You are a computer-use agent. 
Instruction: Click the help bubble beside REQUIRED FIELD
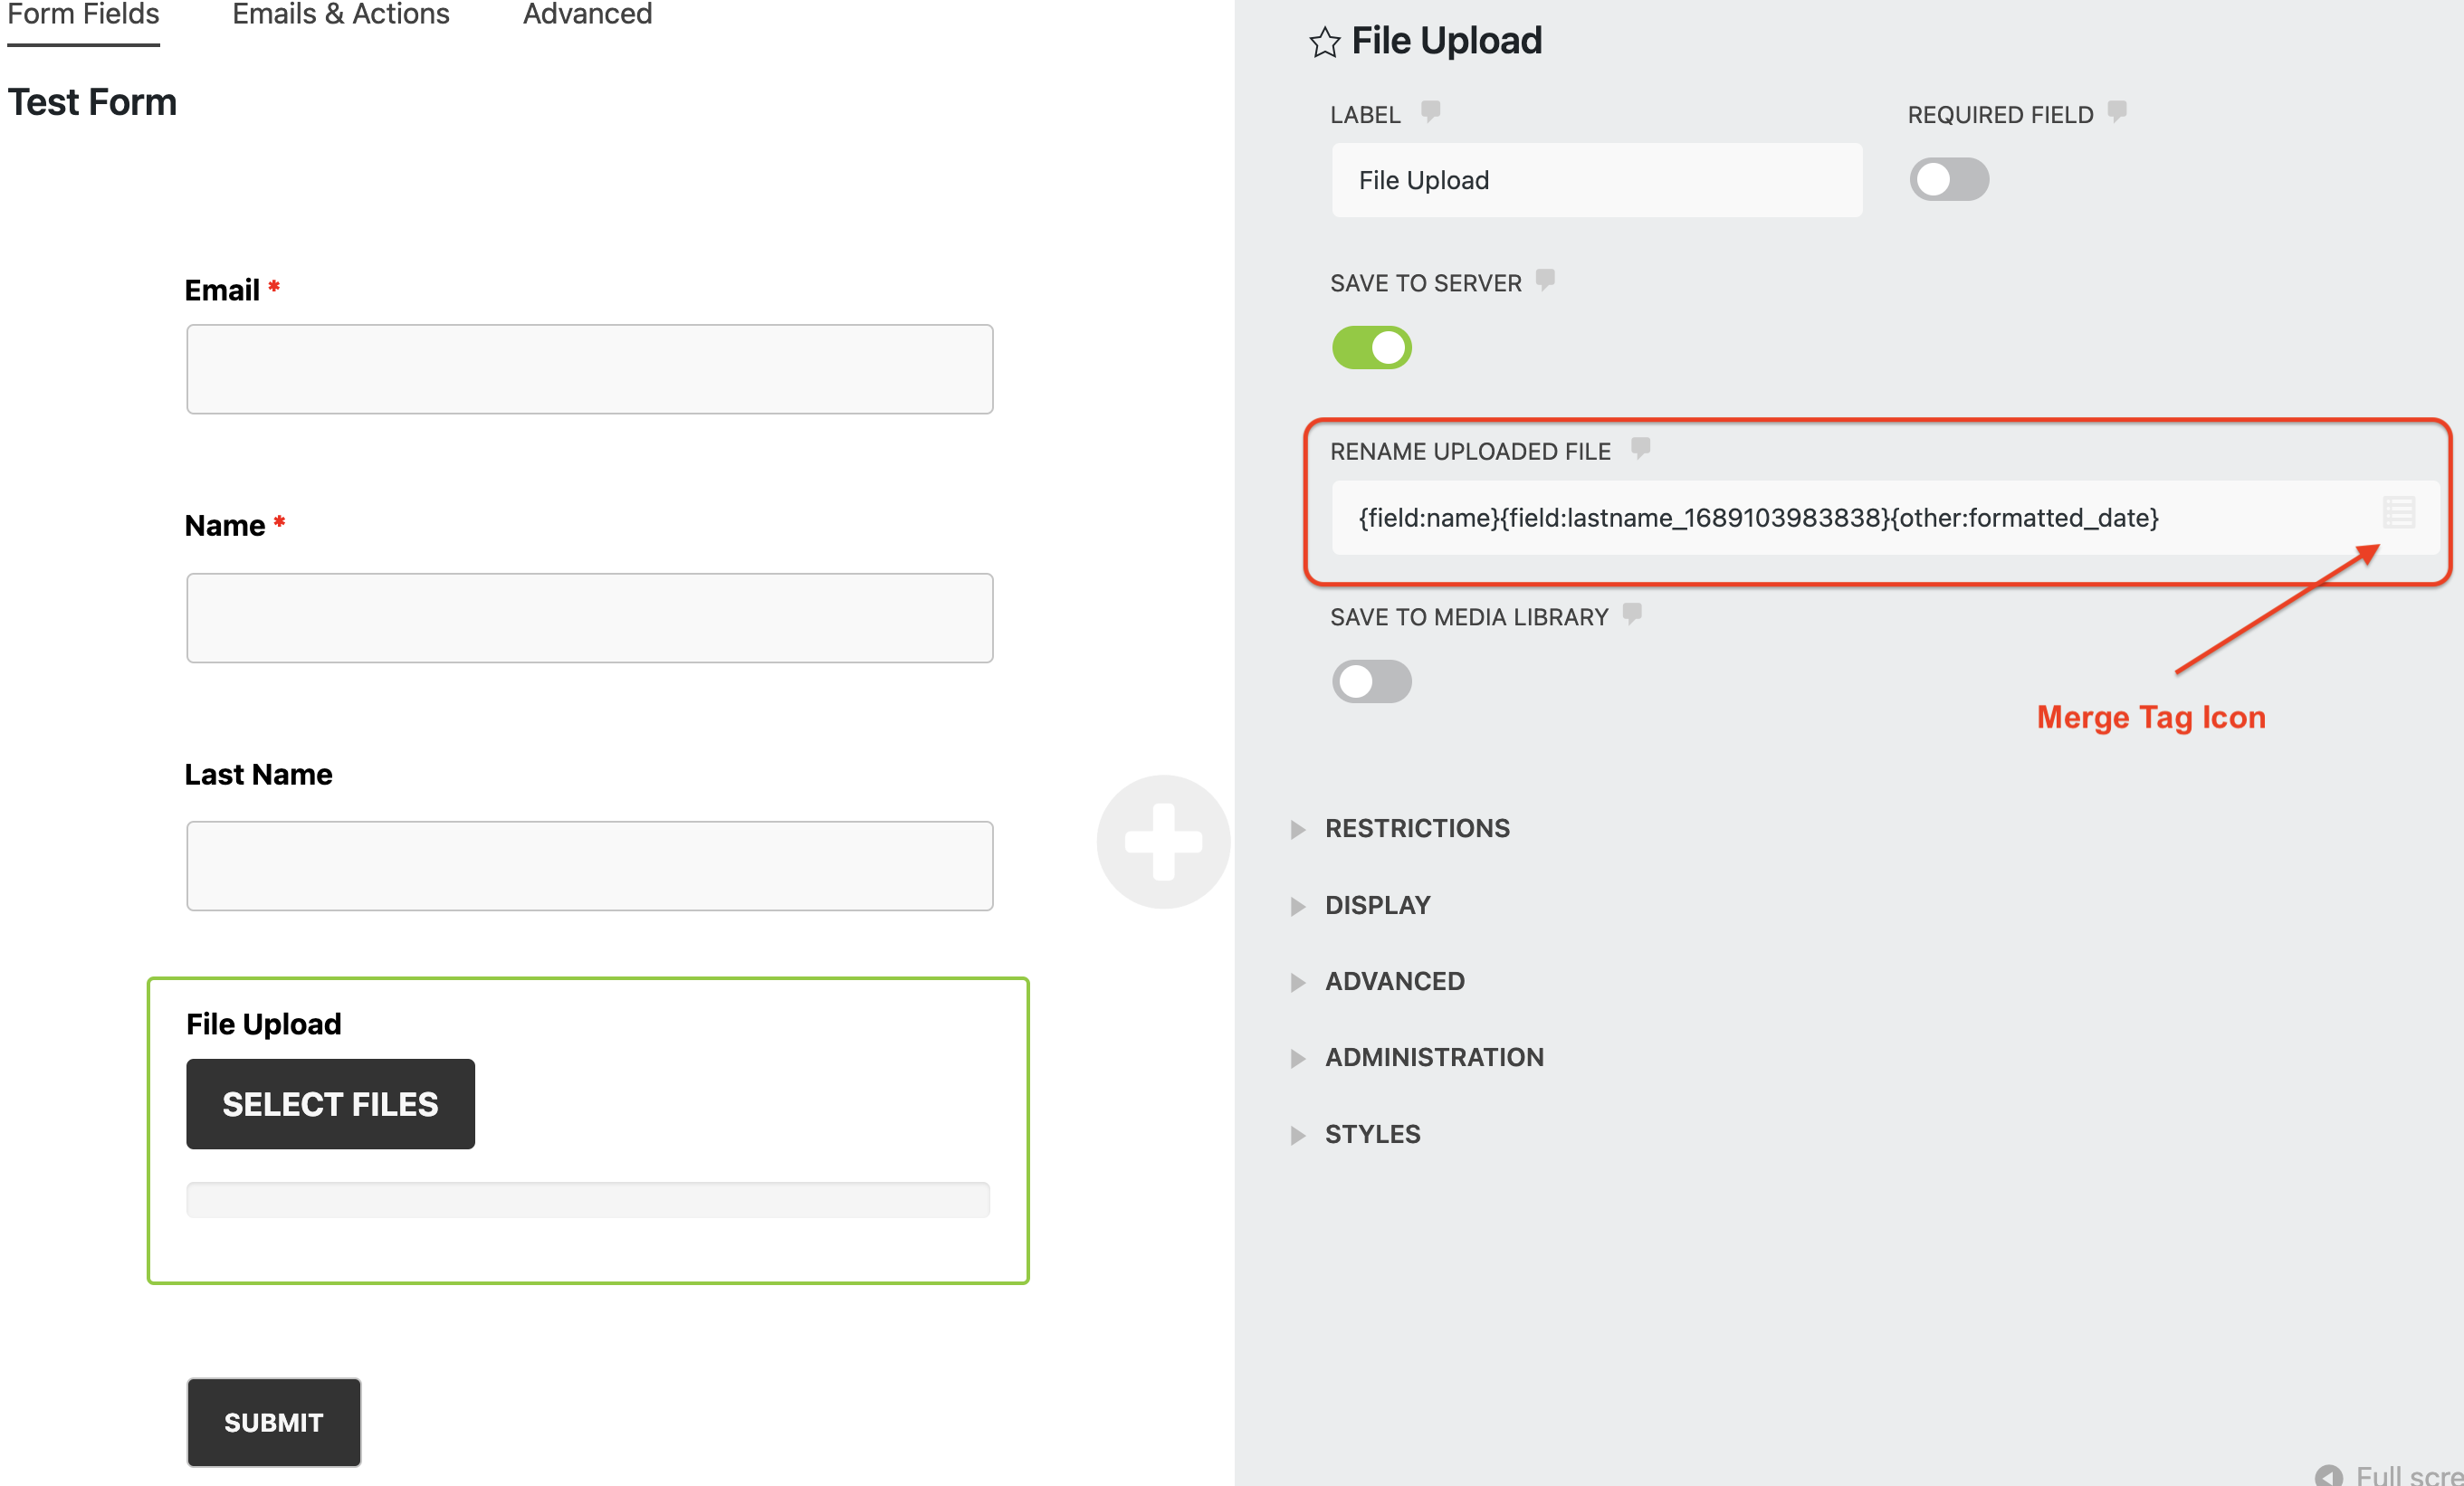coord(2117,112)
